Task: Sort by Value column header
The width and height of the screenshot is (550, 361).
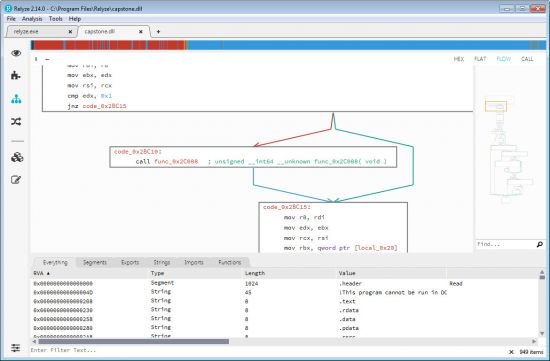Action: coord(391,273)
